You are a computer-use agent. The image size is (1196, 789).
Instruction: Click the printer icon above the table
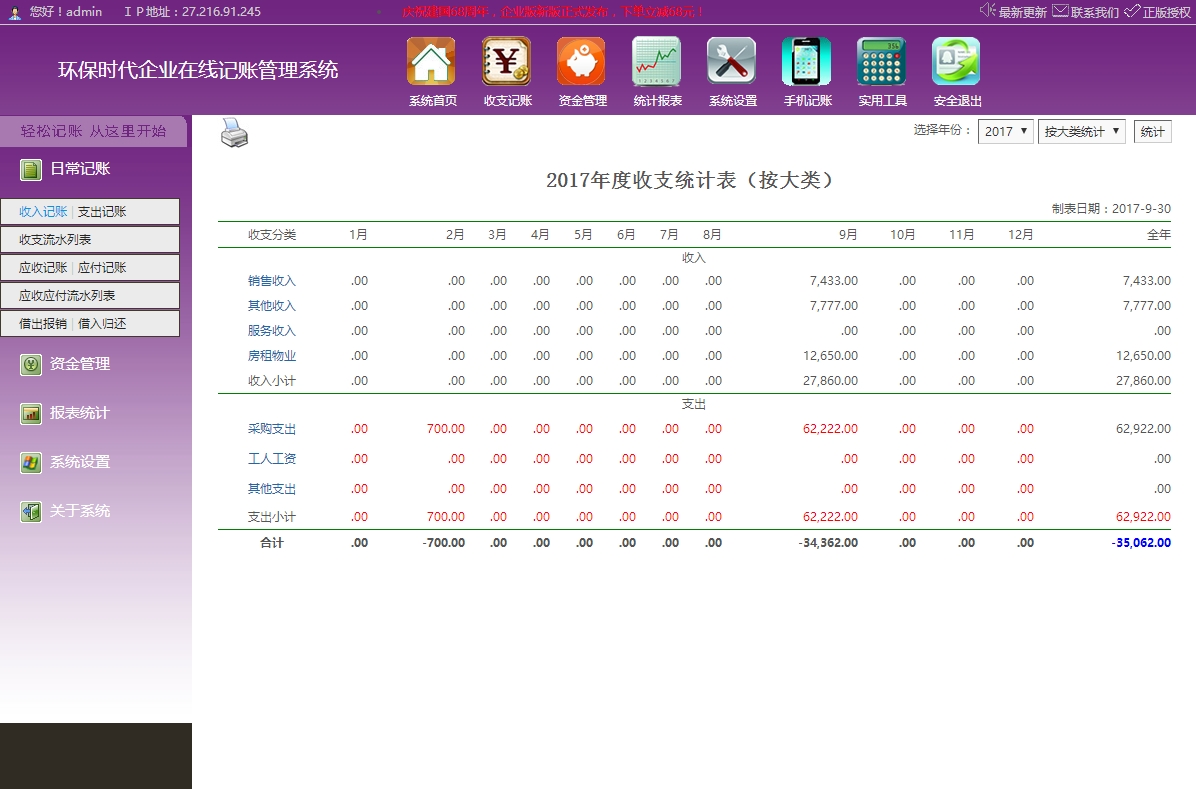coord(234,133)
